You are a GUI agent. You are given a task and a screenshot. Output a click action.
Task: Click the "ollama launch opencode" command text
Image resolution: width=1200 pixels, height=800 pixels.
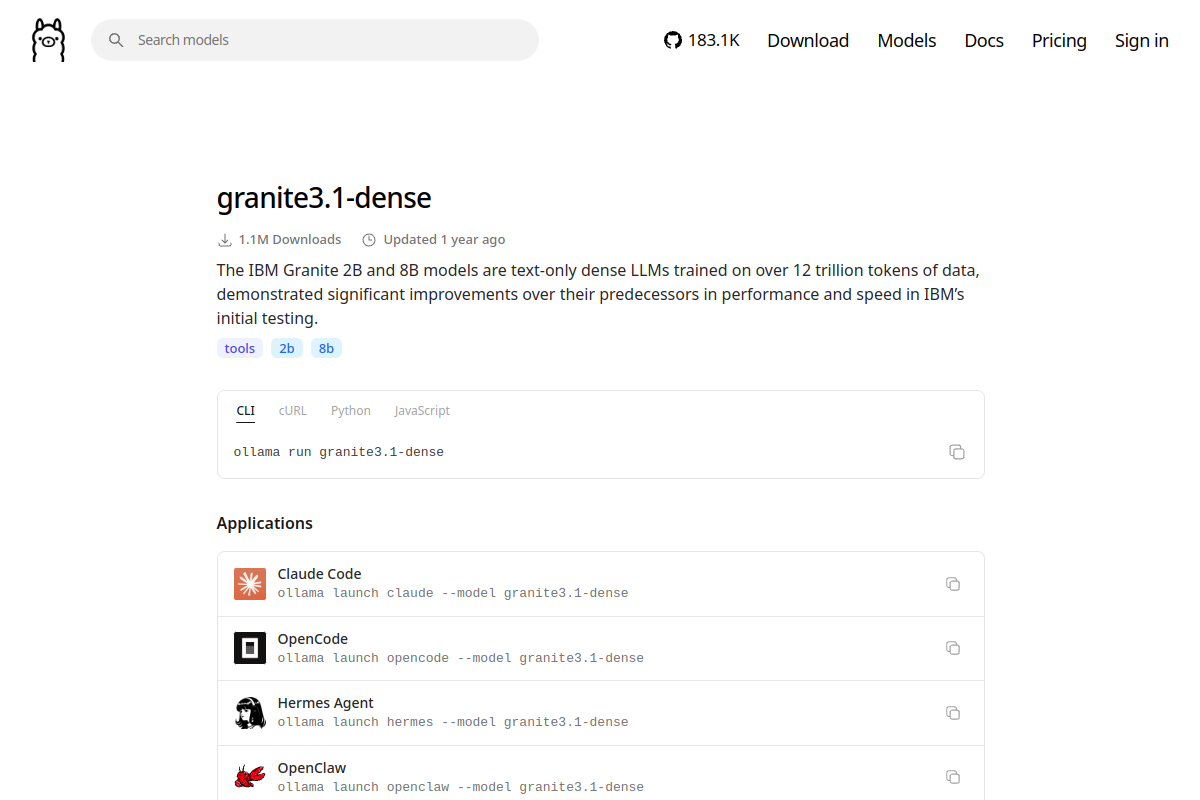point(461,658)
